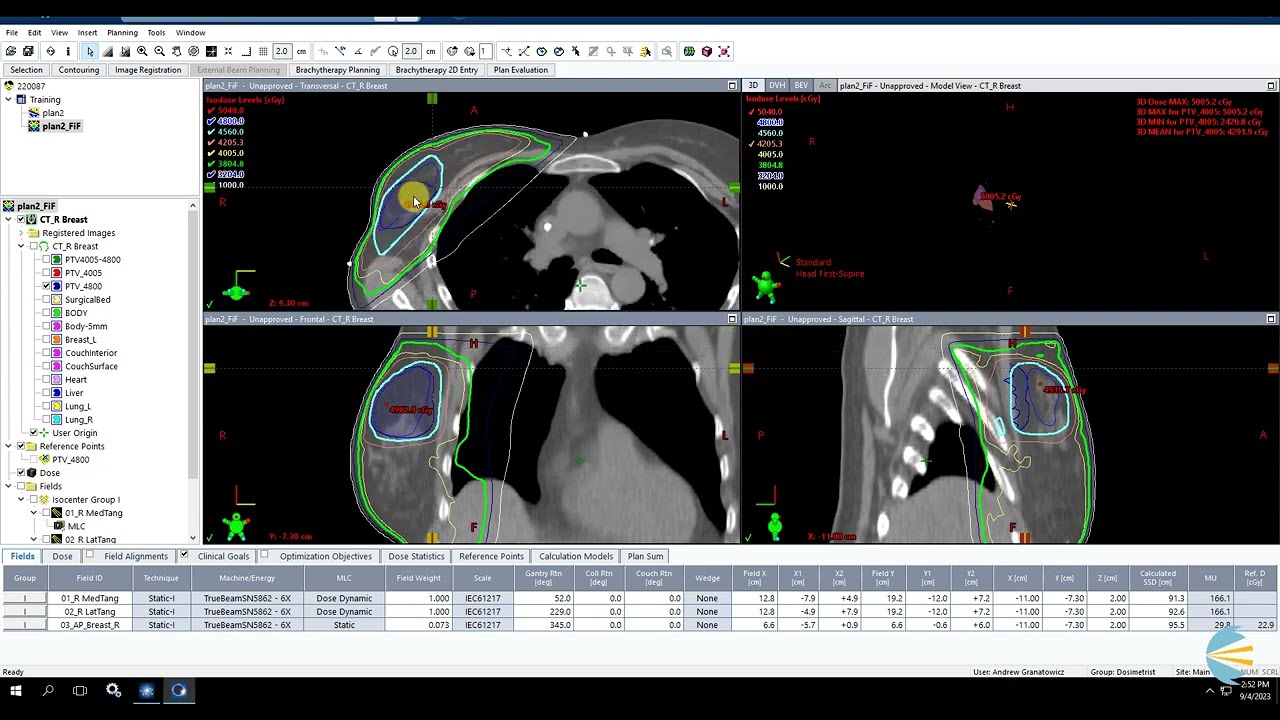This screenshot has width=1280, height=720.
Task: Check the Lung_R structure checkbox
Action: click(46, 420)
